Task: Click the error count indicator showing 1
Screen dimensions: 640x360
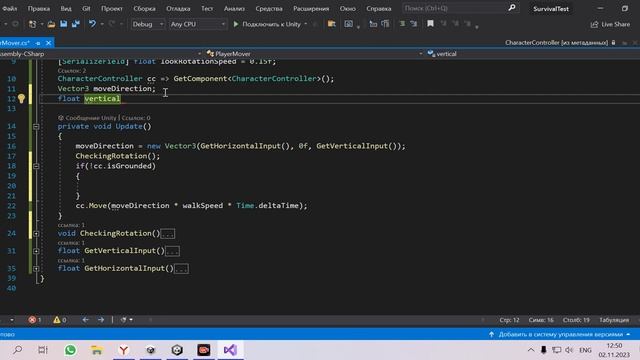Action: tap(35, 320)
